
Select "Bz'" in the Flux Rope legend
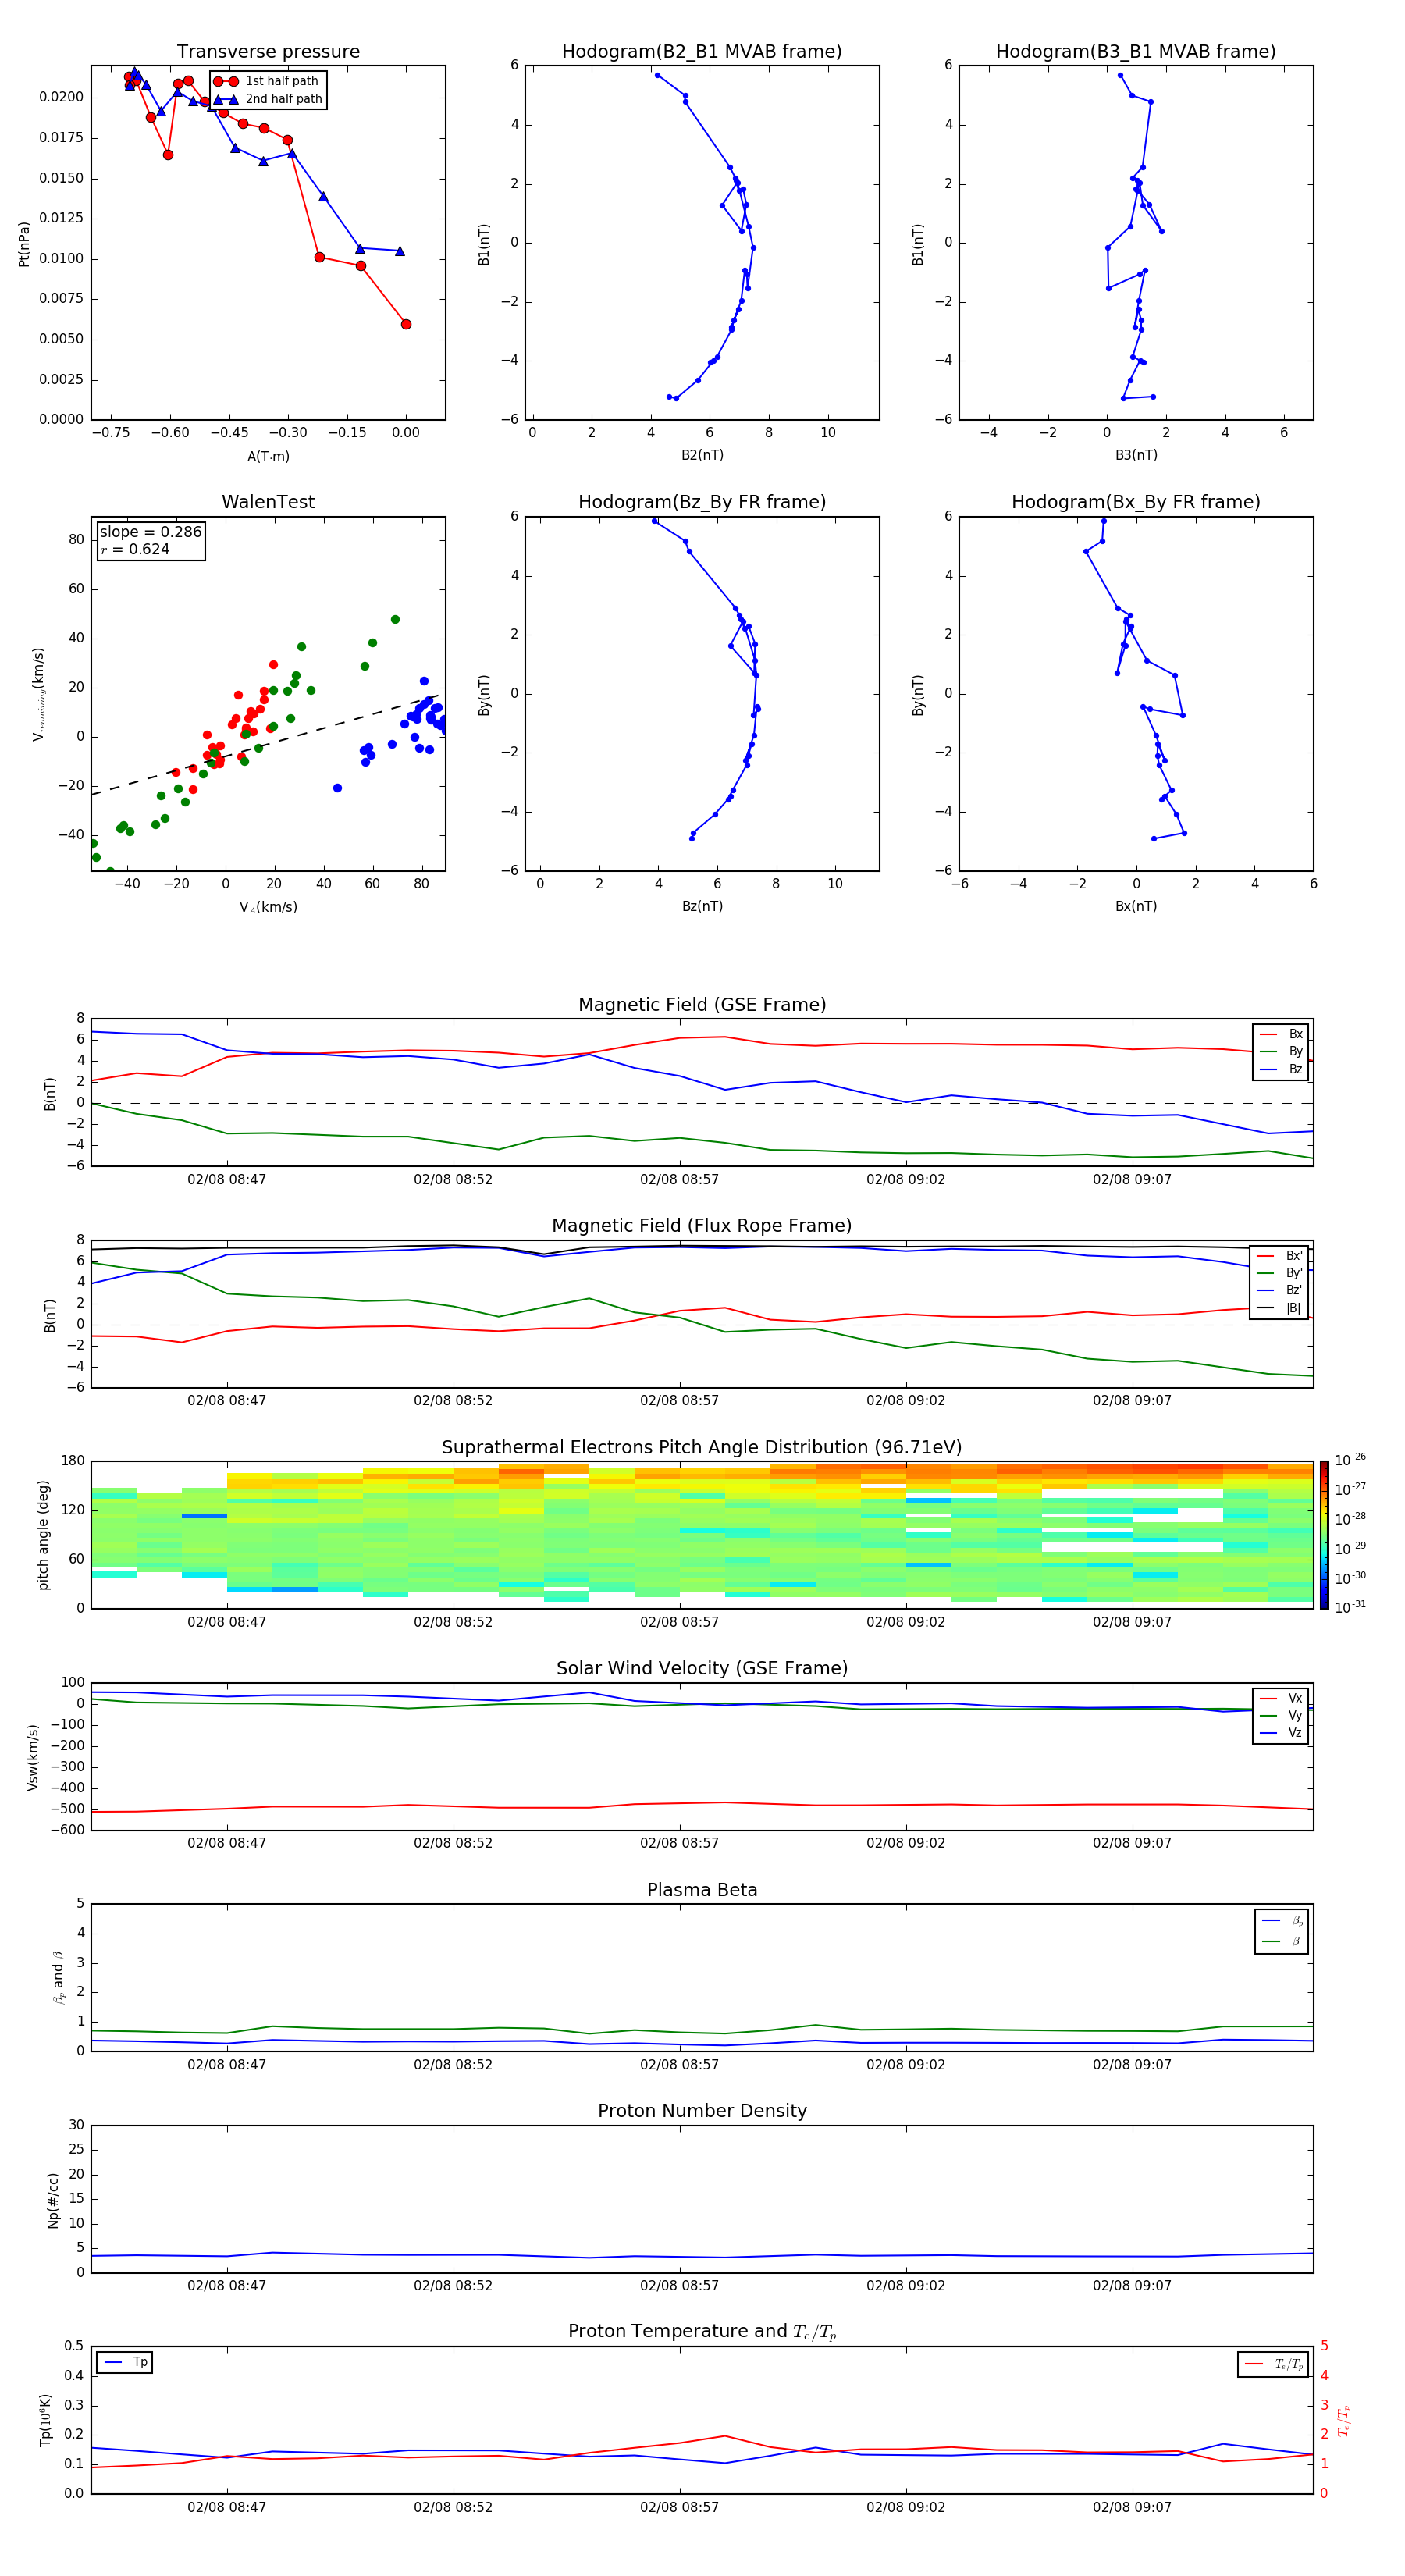(1281, 1290)
